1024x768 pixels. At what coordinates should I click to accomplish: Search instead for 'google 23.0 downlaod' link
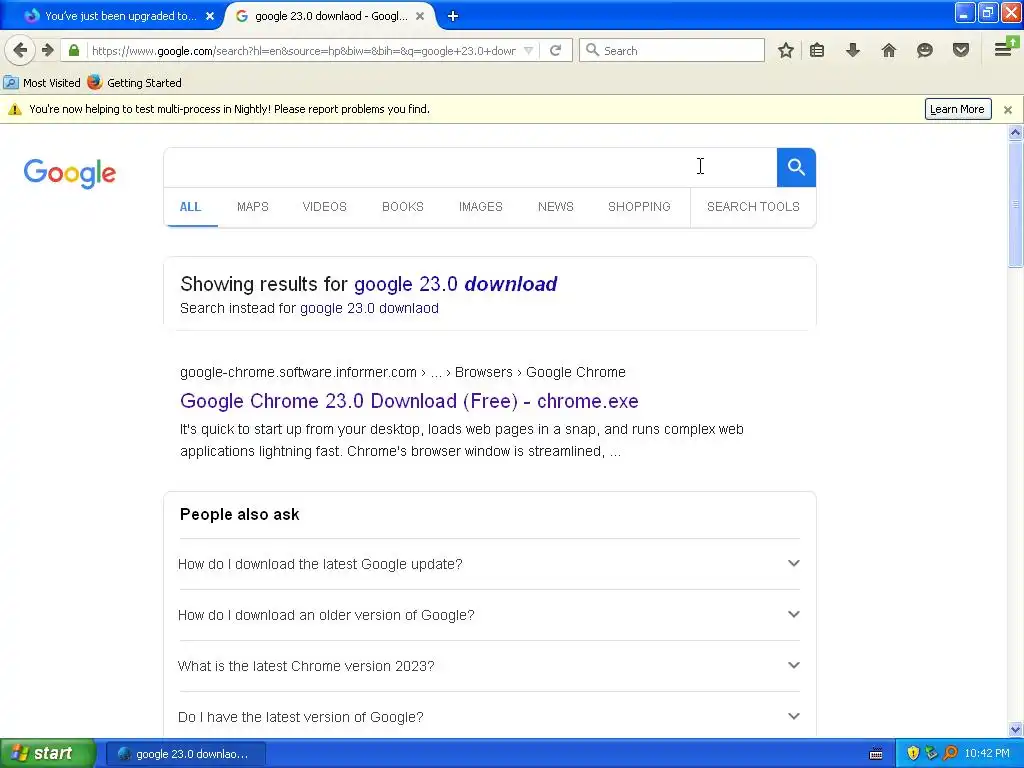click(369, 308)
